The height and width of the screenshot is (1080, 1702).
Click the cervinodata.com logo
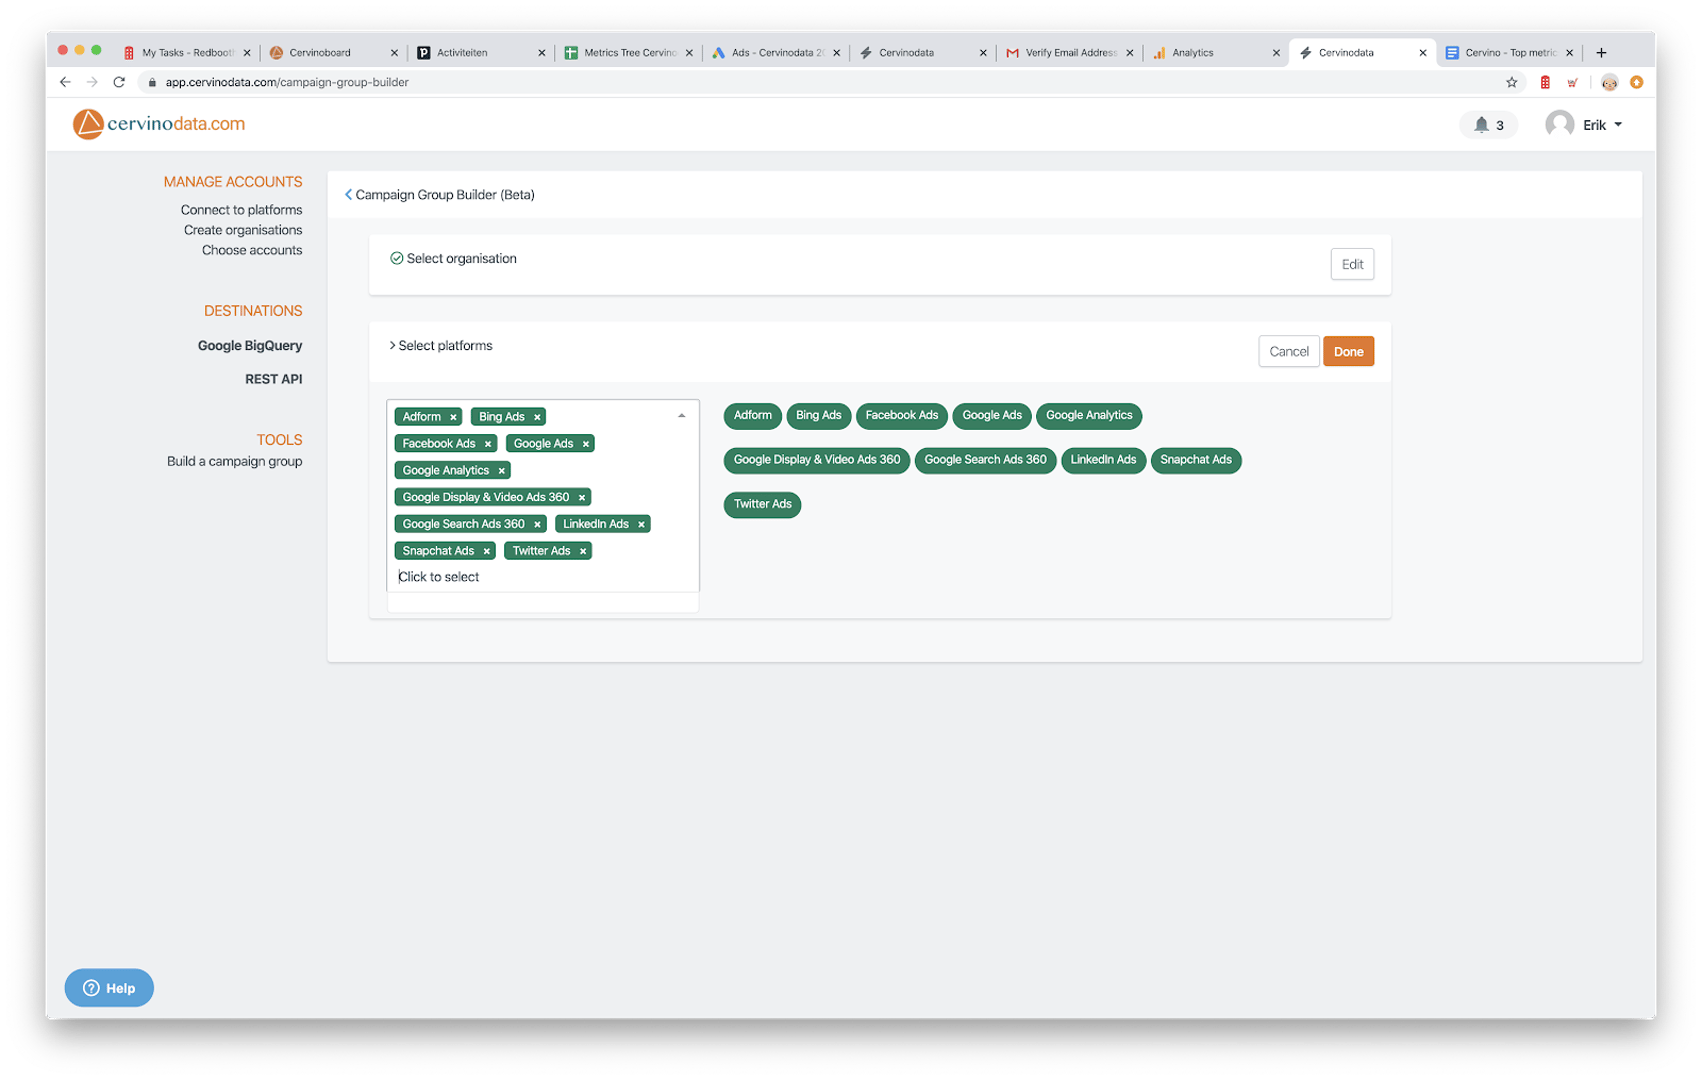pyautogui.click(x=159, y=124)
